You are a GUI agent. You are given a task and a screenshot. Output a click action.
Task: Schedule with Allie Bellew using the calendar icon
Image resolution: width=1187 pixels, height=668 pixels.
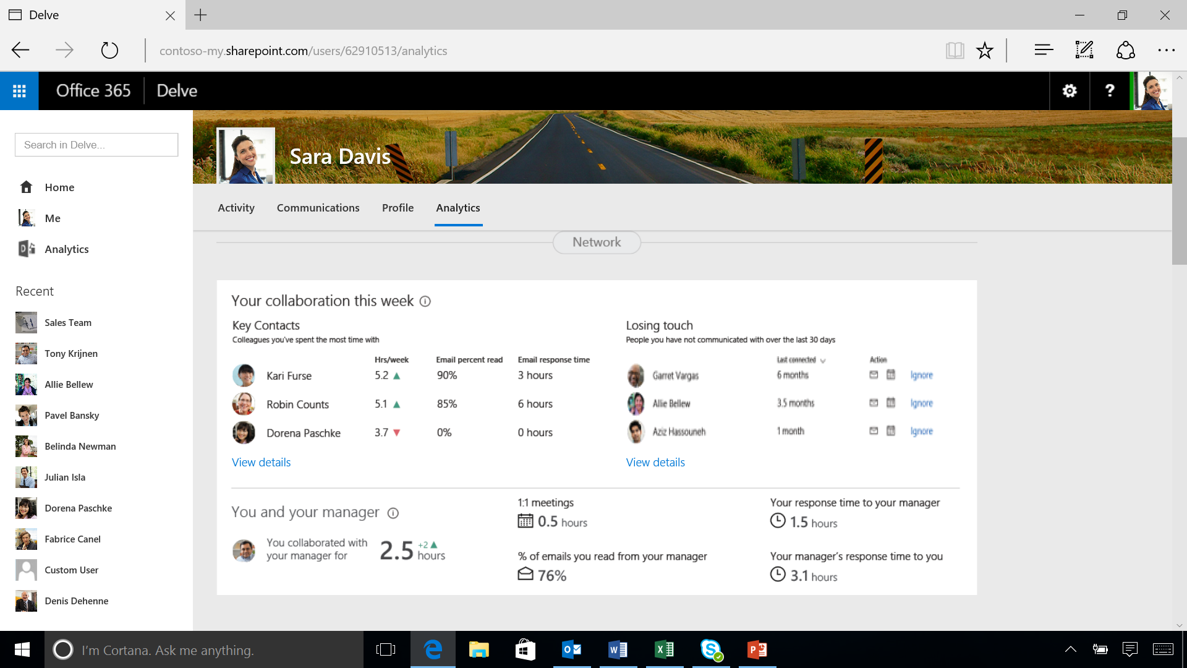[890, 403]
